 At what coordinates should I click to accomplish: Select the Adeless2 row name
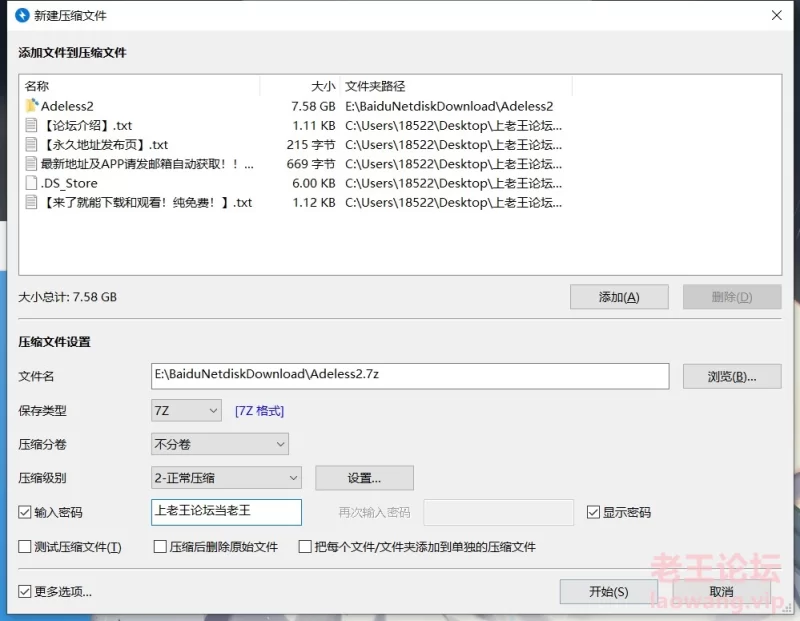(x=67, y=106)
